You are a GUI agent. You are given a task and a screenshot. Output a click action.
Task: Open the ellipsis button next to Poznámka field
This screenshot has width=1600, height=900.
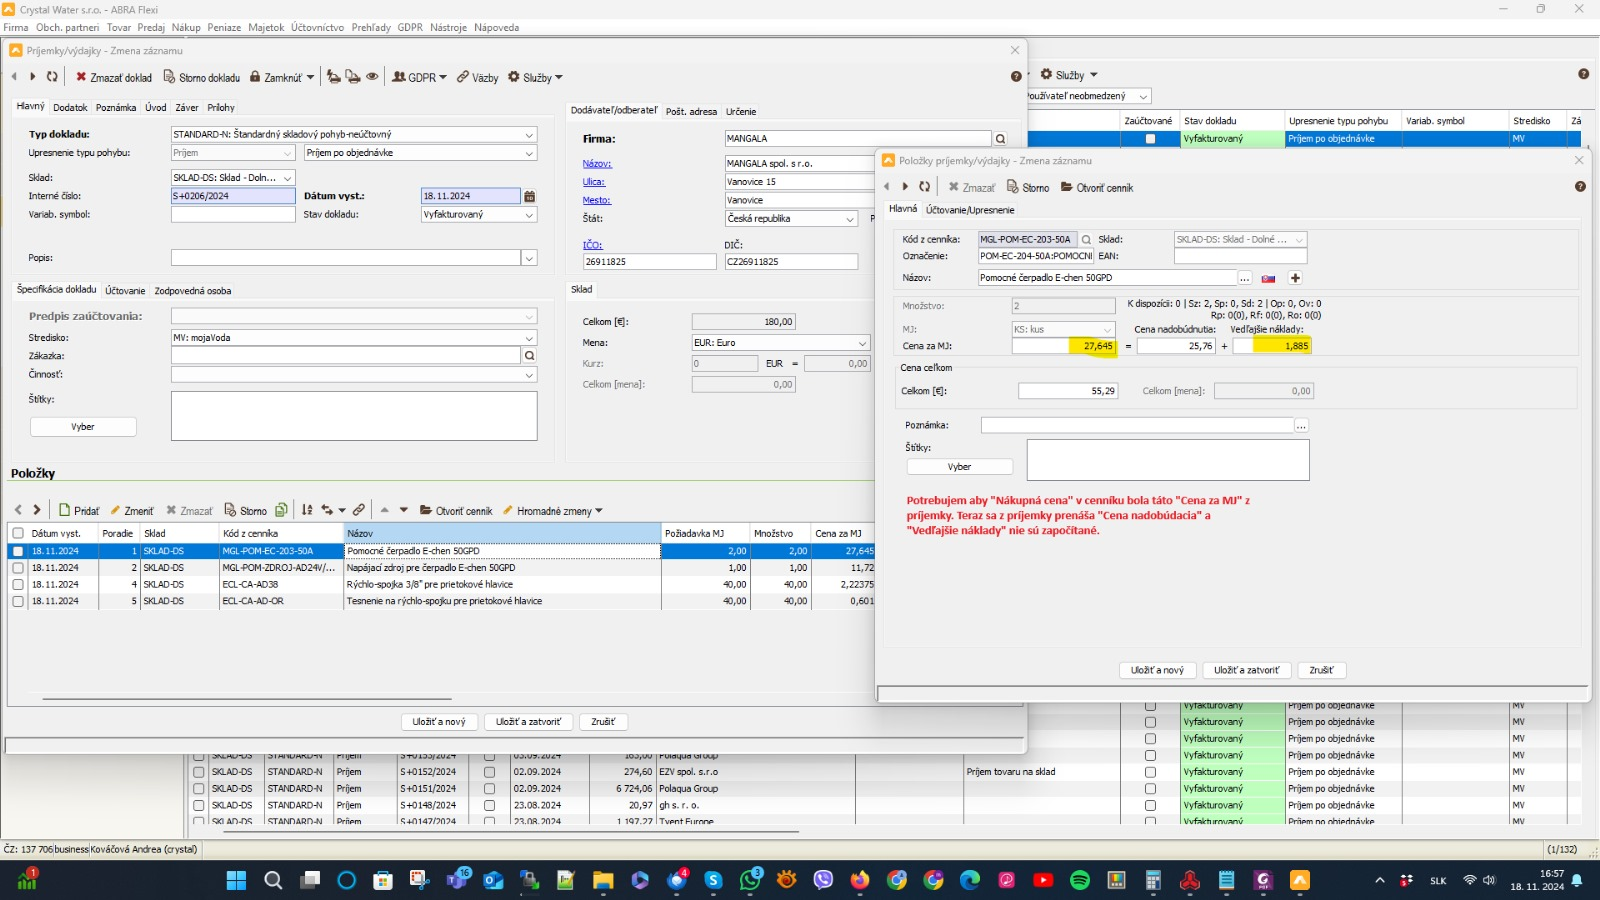[1301, 426]
